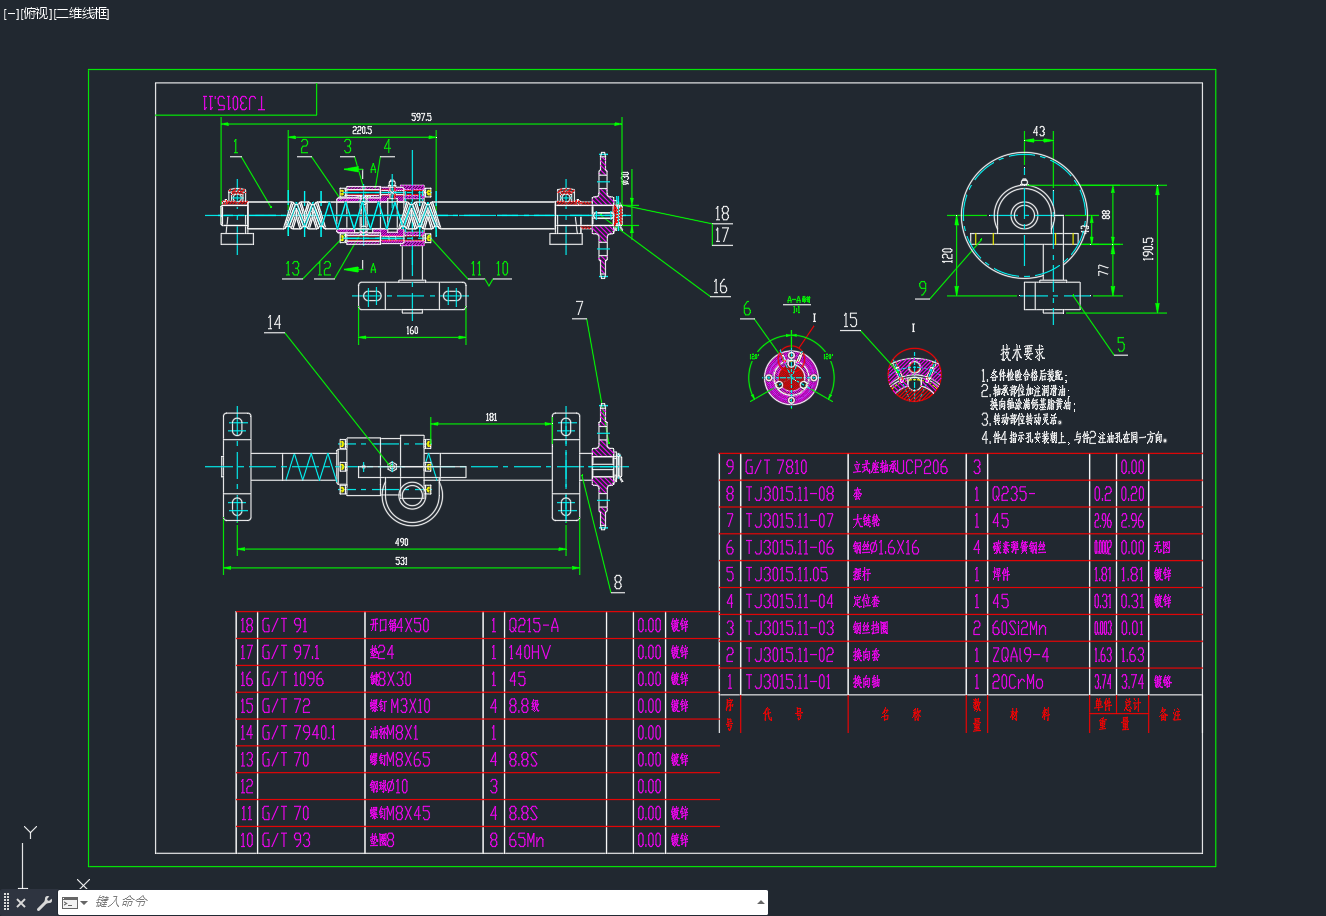Select cell TJ3015.11-04 in parts list
This screenshot has height=916, width=1326.
coord(790,601)
